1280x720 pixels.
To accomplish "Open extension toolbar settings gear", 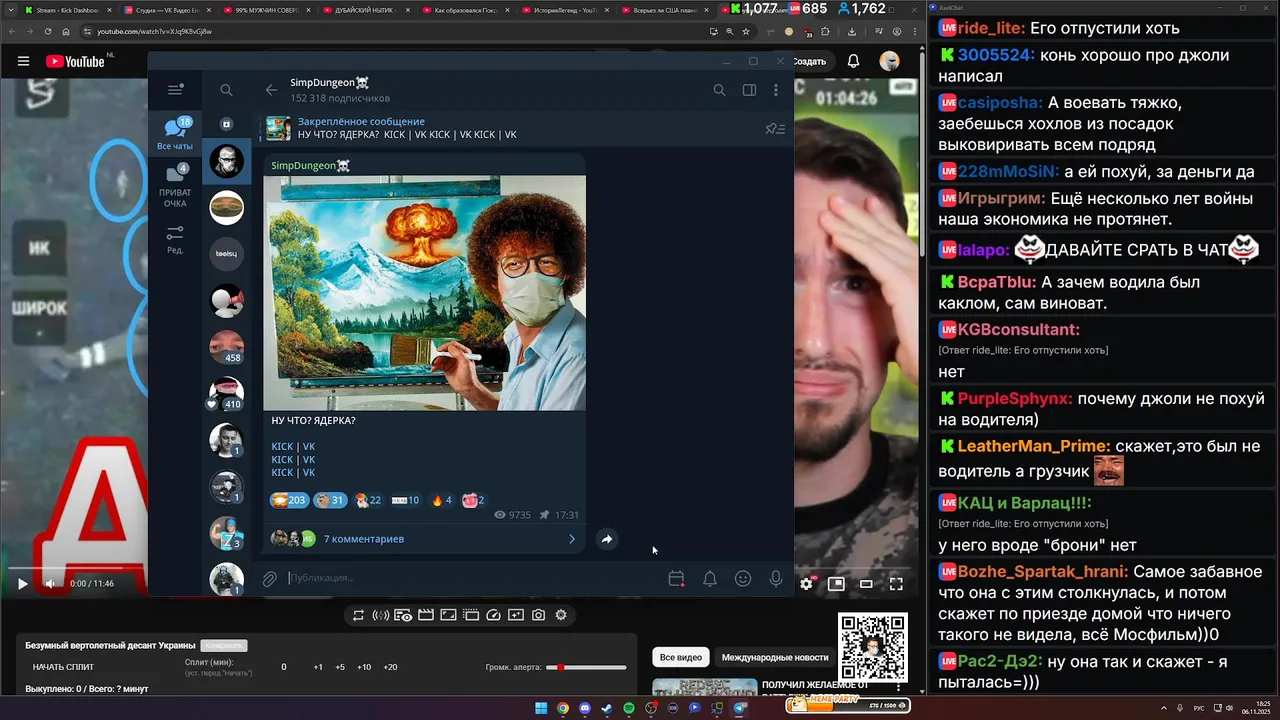I will (x=561, y=615).
